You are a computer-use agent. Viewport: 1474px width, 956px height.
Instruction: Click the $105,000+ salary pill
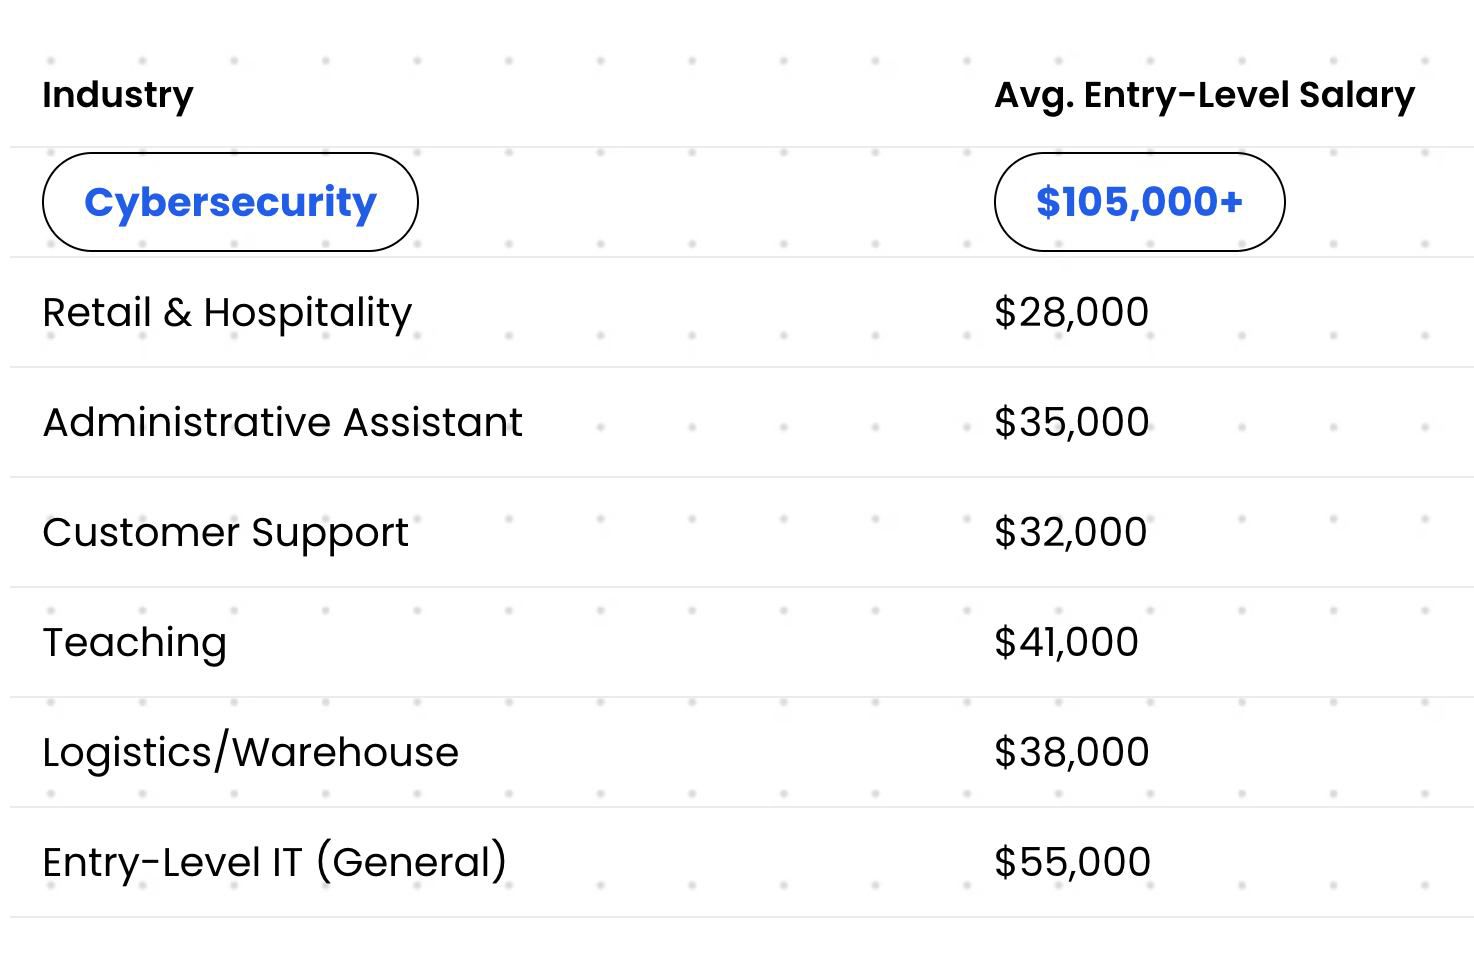click(x=1139, y=202)
